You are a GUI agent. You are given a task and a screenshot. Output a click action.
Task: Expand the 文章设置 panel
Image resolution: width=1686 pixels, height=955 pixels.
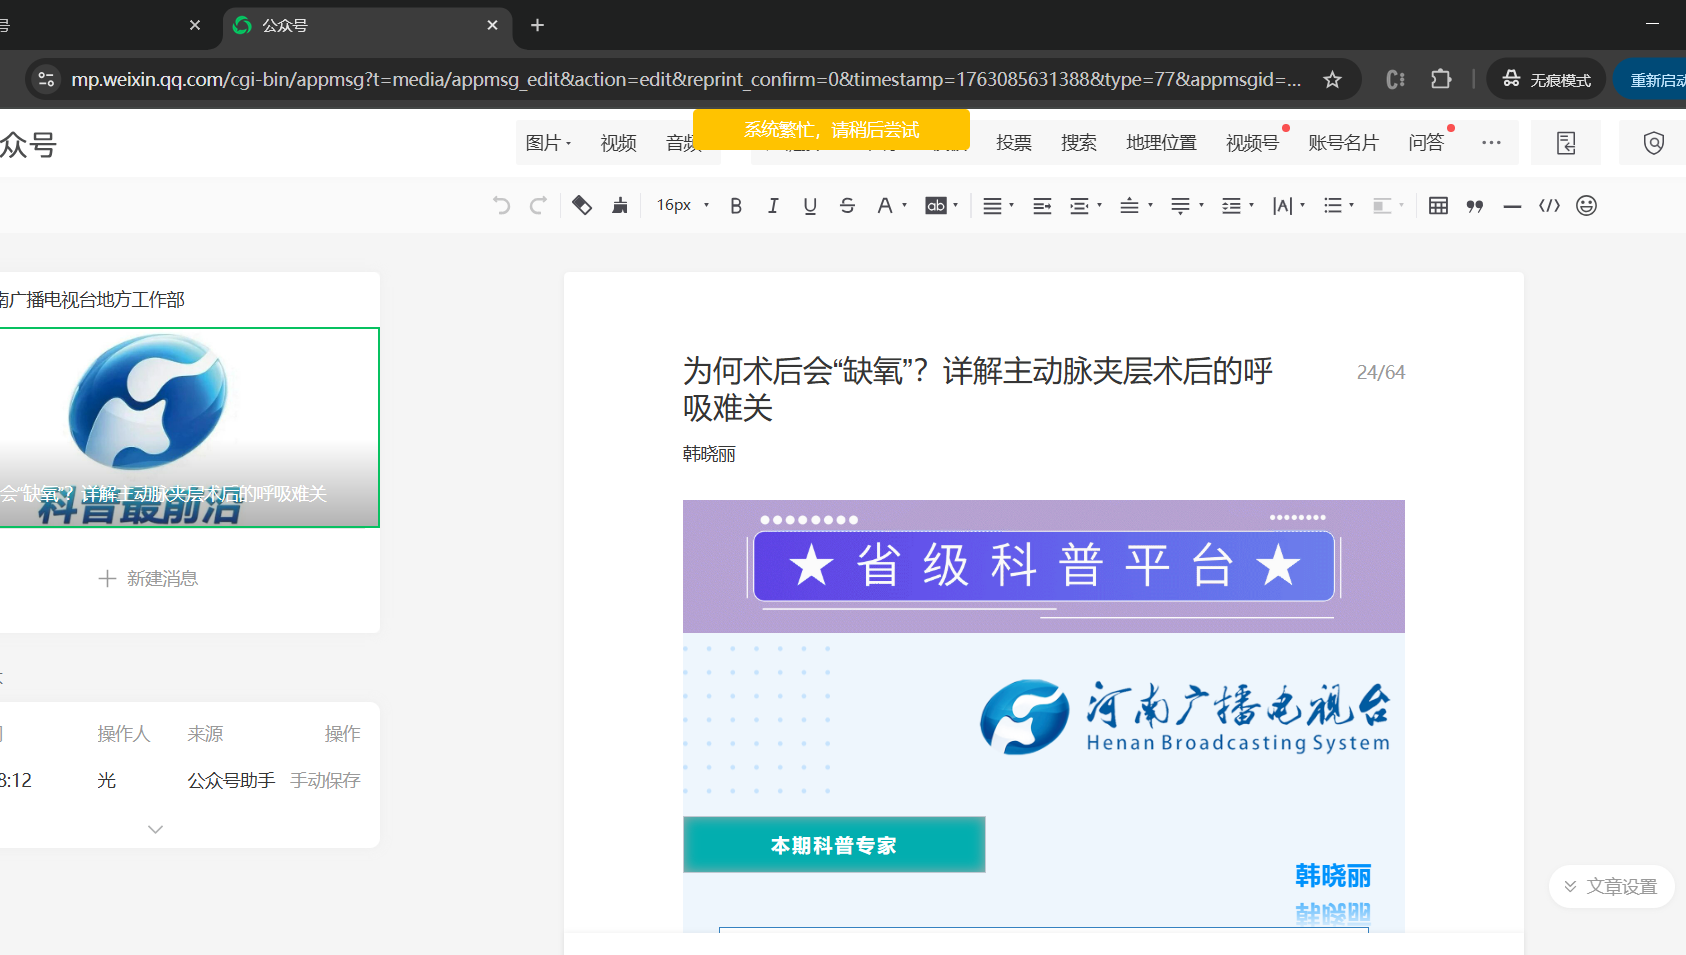tap(1611, 887)
